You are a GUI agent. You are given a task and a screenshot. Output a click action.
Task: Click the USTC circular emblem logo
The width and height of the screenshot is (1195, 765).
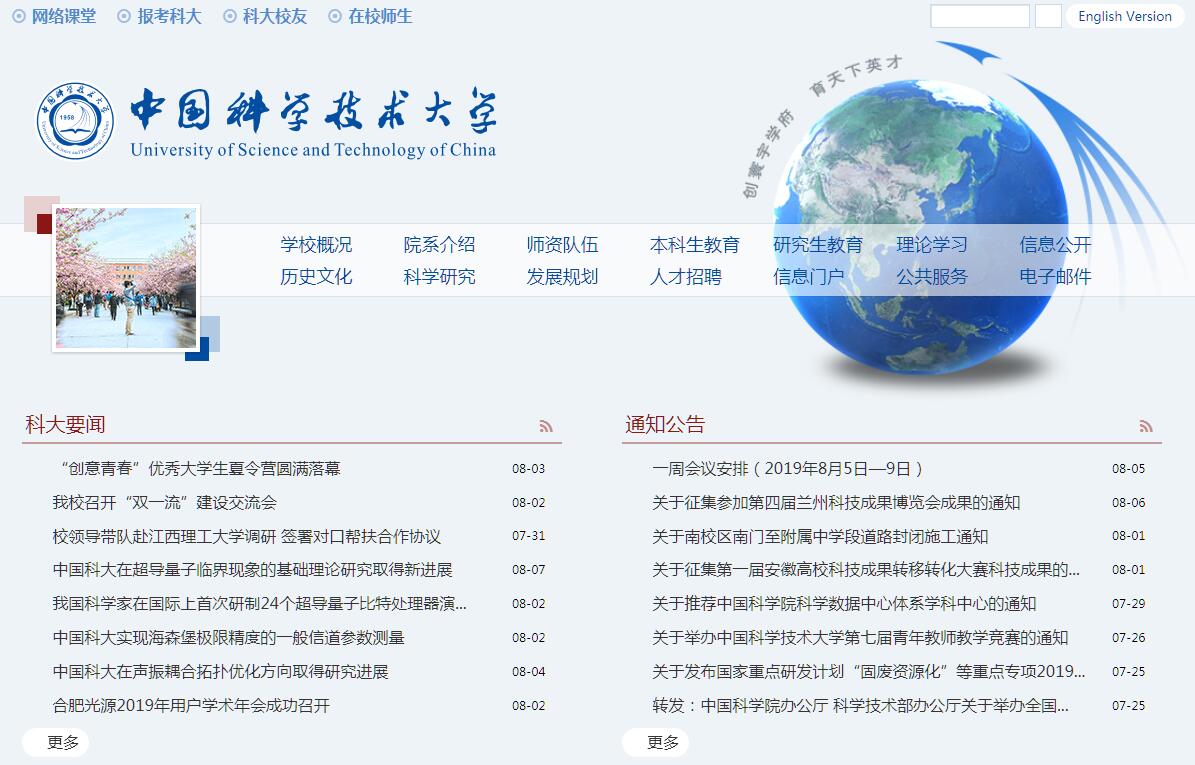tap(75, 122)
